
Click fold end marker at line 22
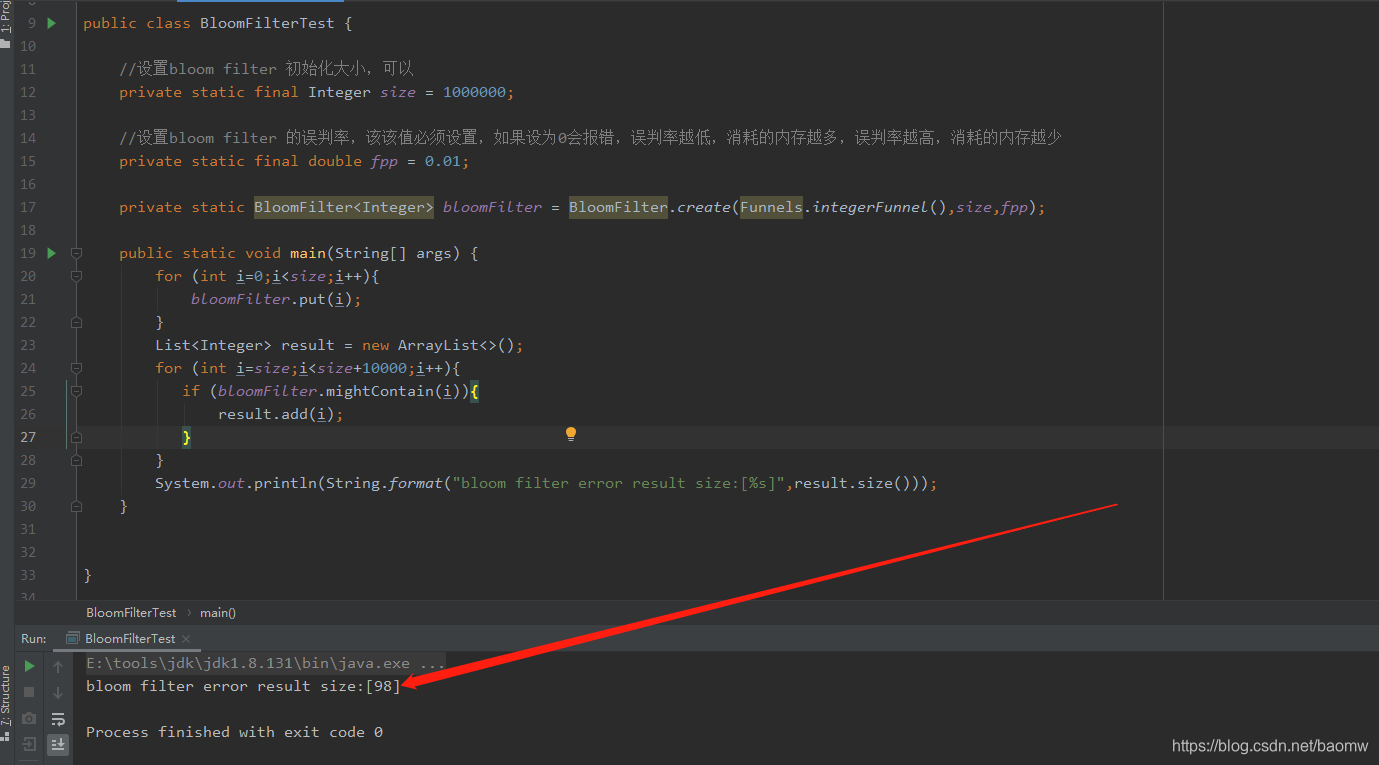[x=76, y=322]
